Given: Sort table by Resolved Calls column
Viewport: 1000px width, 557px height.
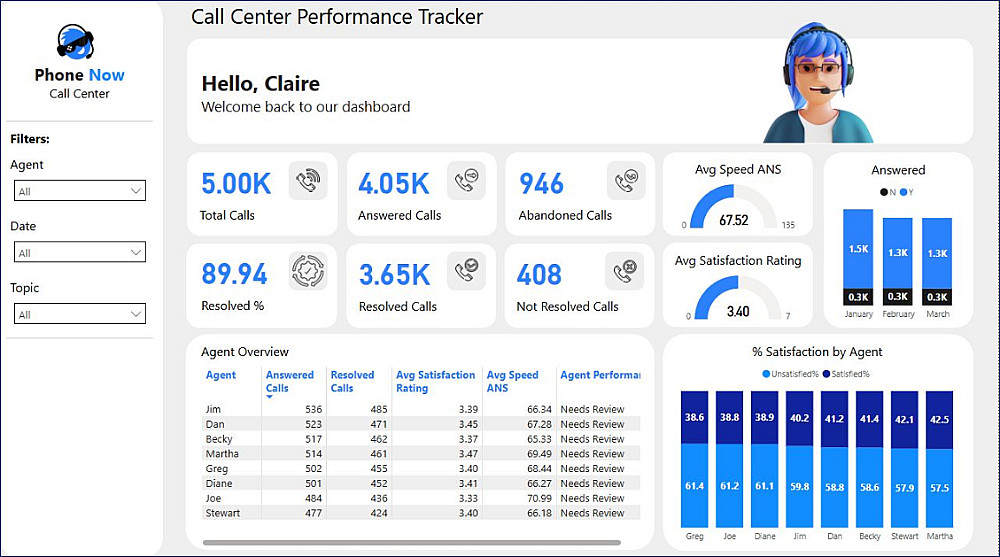Looking at the screenshot, I should [x=352, y=381].
